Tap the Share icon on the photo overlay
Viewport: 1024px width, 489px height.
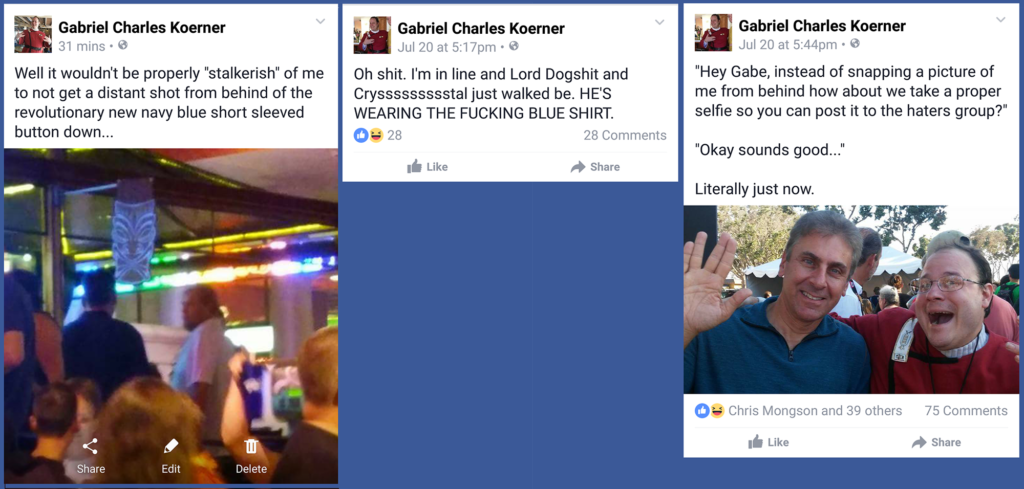click(90, 447)
